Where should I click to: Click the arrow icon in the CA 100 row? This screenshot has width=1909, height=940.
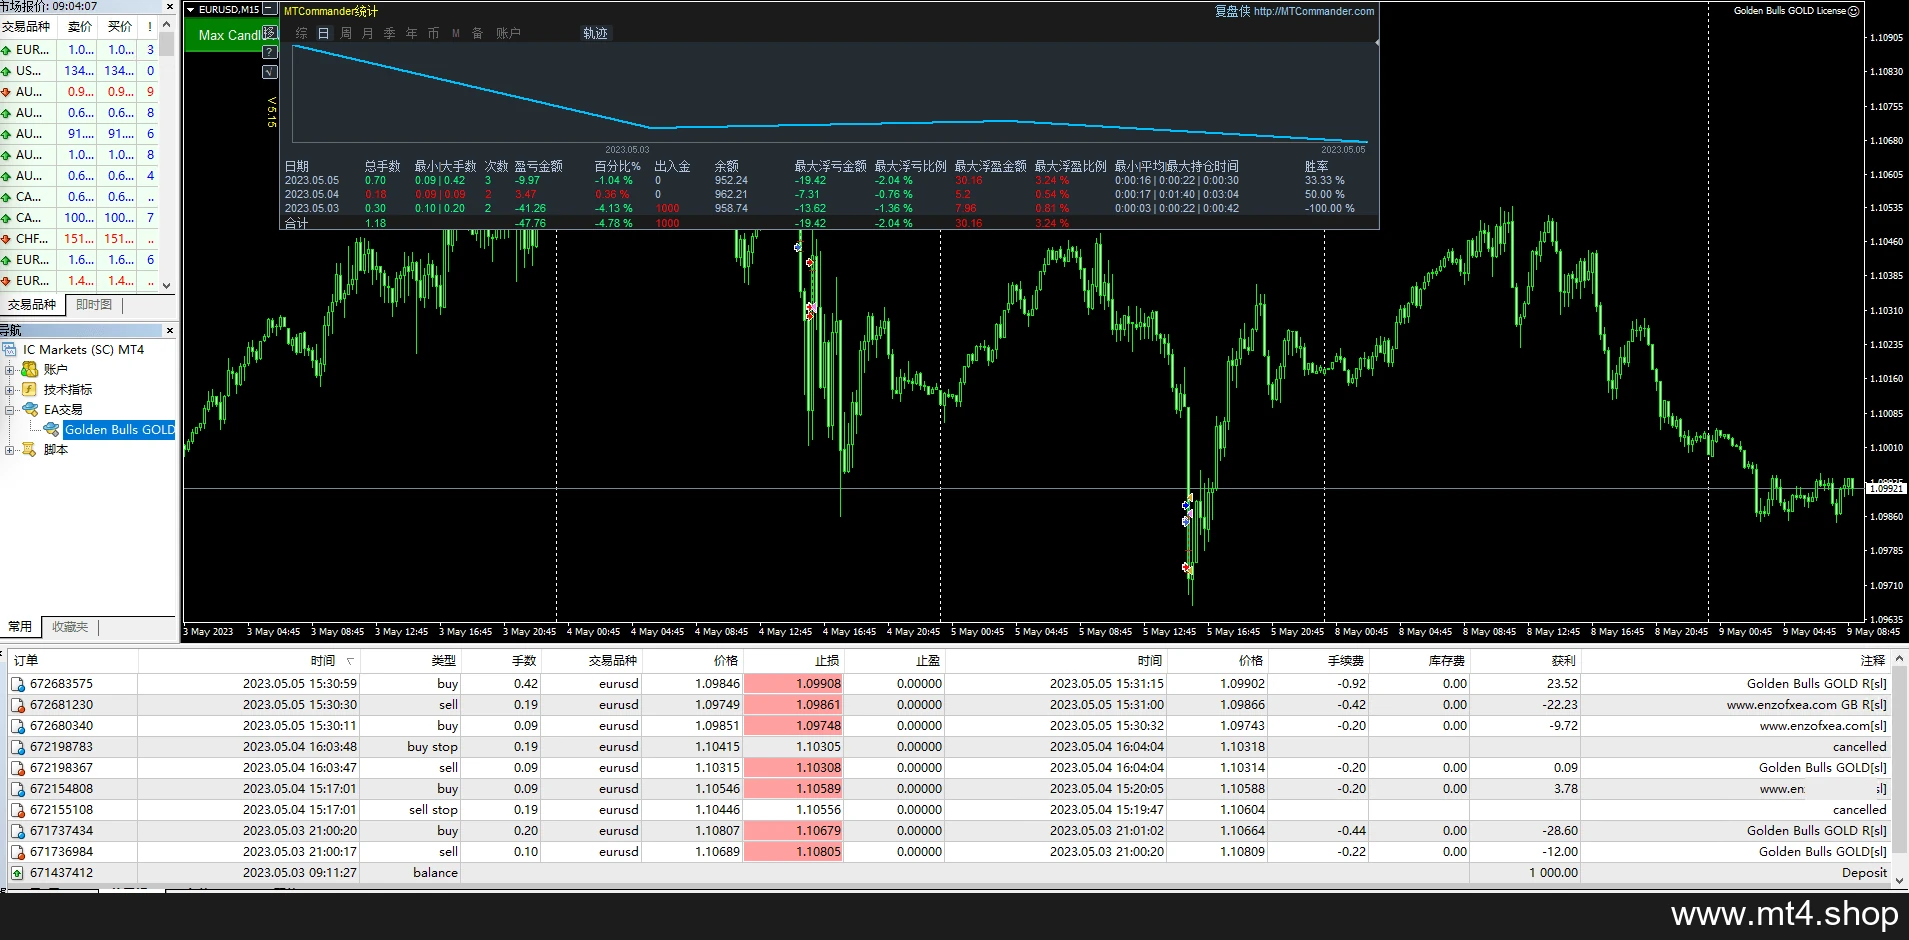pos(6,218)
